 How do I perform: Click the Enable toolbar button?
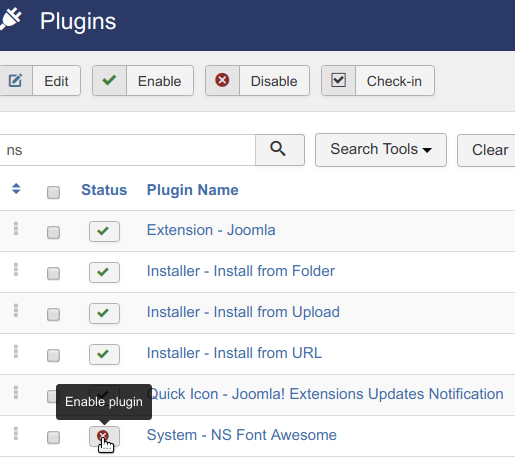point(143,81)
